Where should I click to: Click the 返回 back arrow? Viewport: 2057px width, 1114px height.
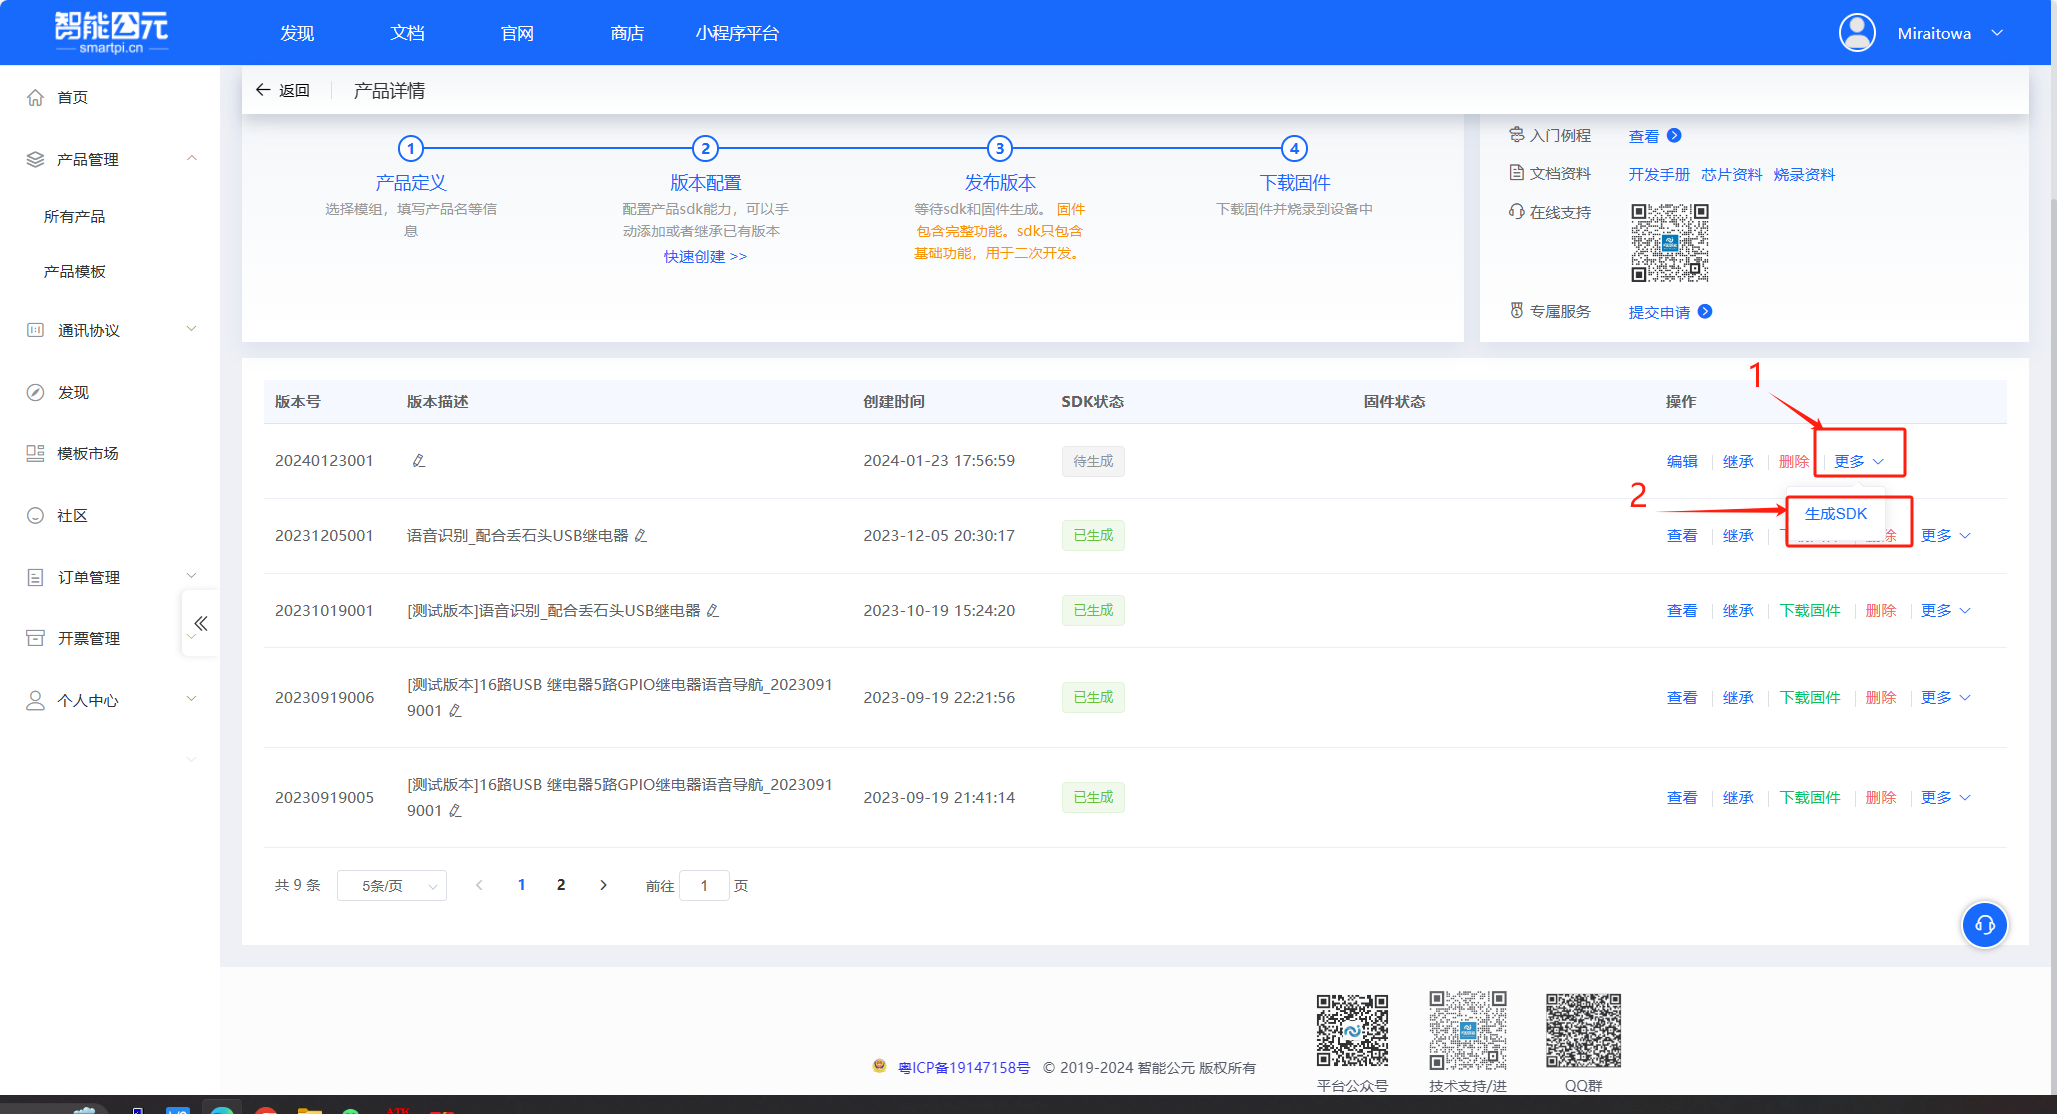tap(263, 90)
